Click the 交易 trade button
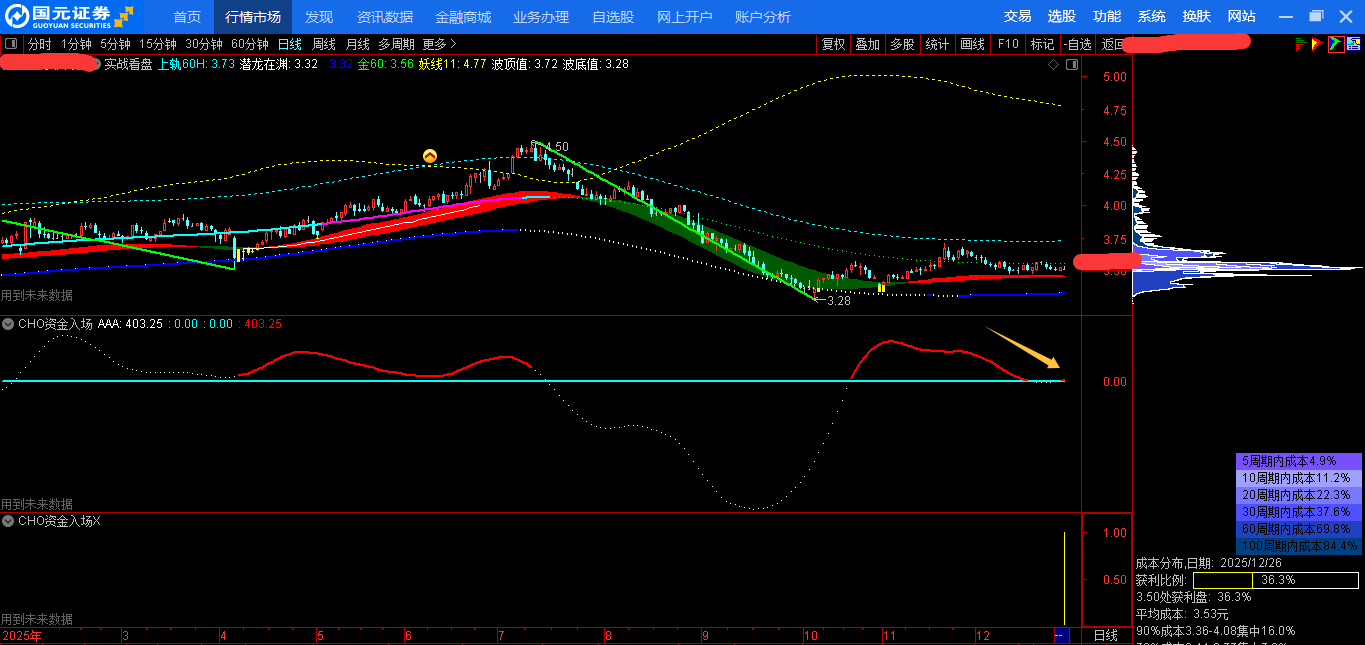Viewport: 1365px width, 645px height. pos(1017,17)
